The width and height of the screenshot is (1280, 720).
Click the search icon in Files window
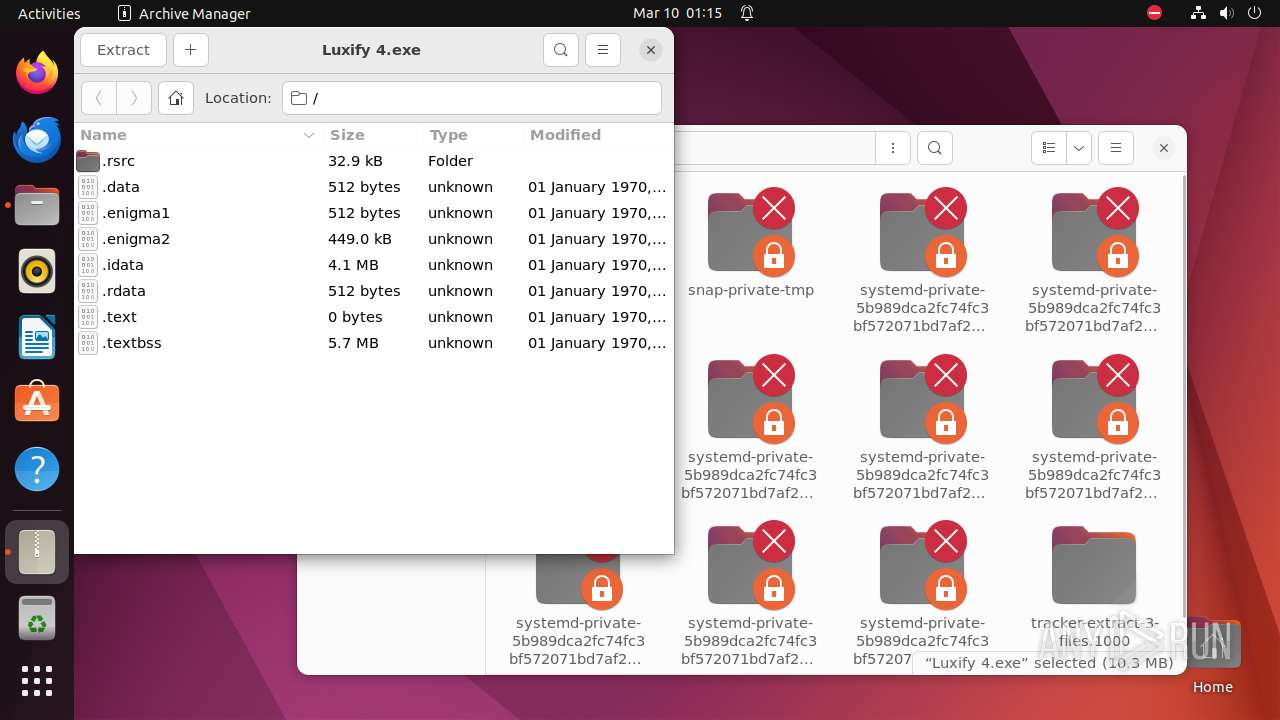coord(934,148)
